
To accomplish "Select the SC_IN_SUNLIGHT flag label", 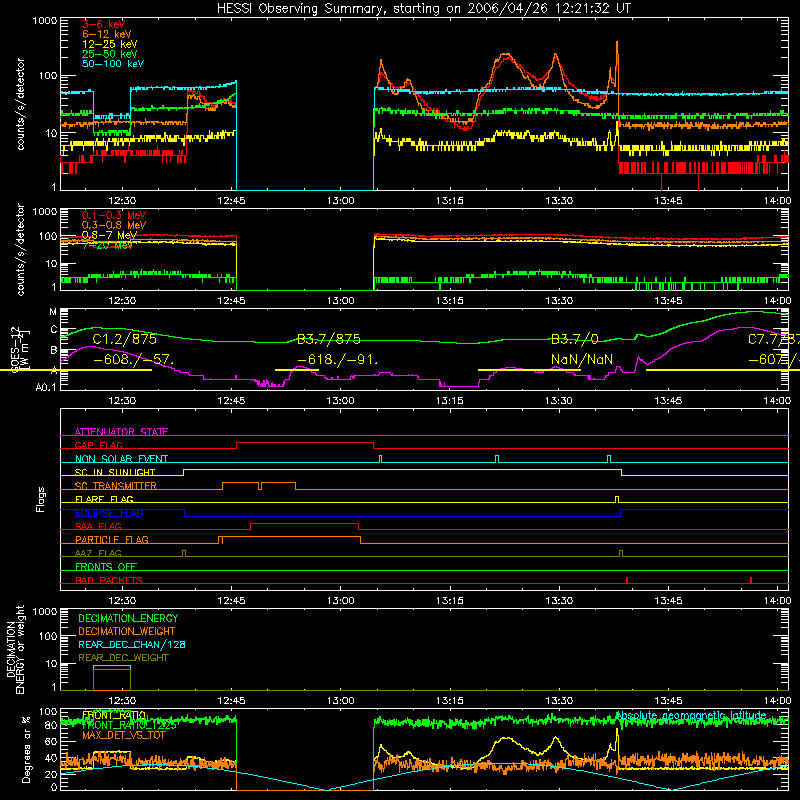I will coord(115,472).
